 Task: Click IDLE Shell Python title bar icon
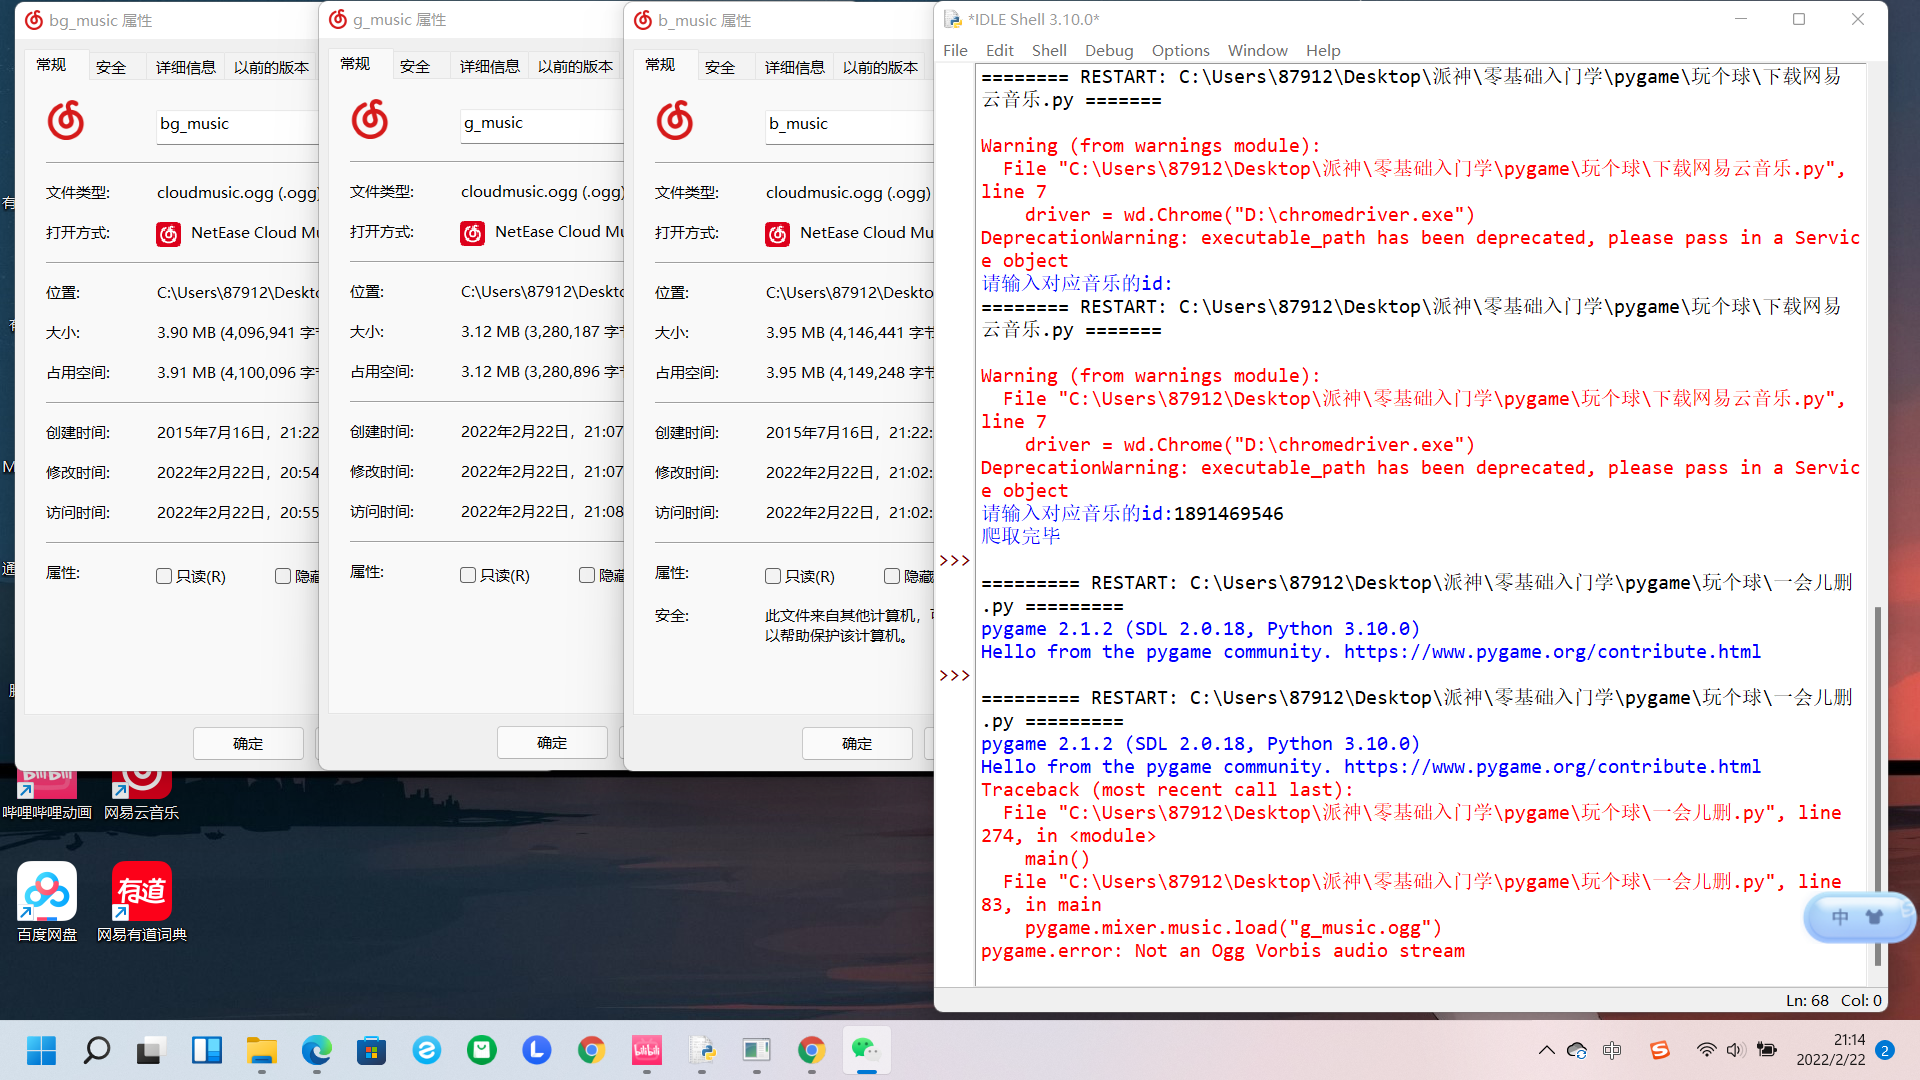point(953,20)
